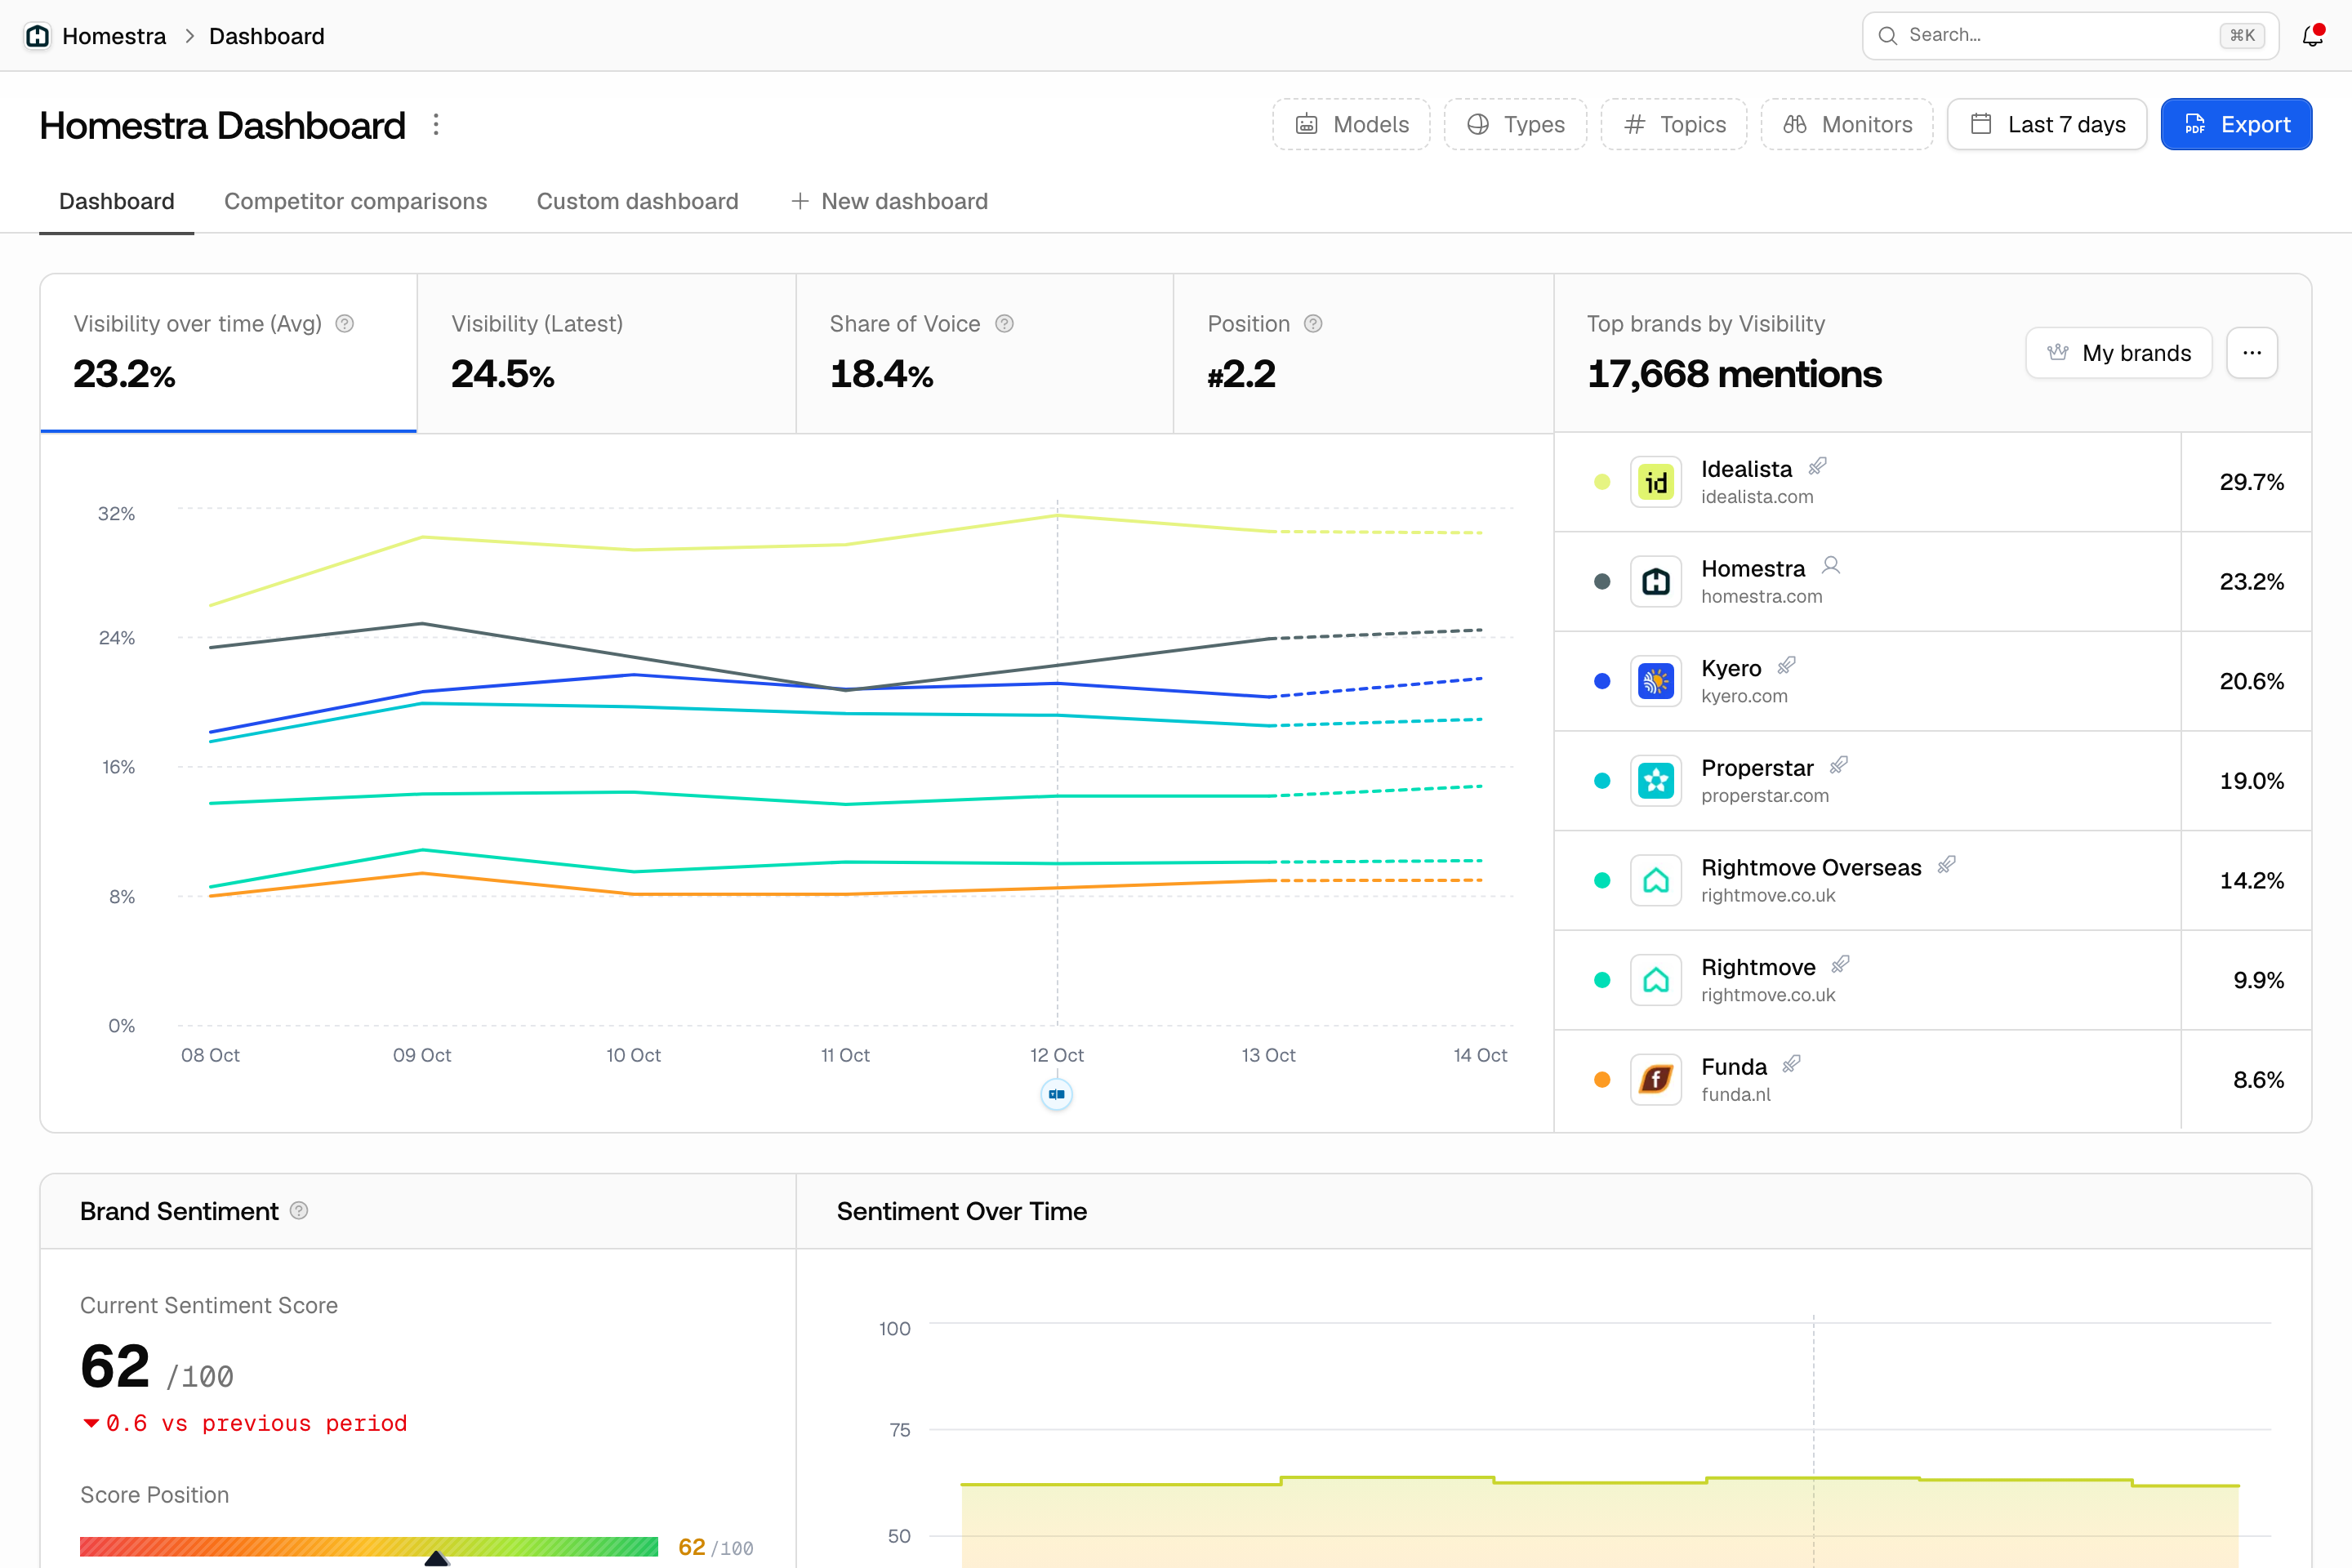Click the Score Position gradient bar
Viewport: 2352px width, 1568px height.
369,1547
